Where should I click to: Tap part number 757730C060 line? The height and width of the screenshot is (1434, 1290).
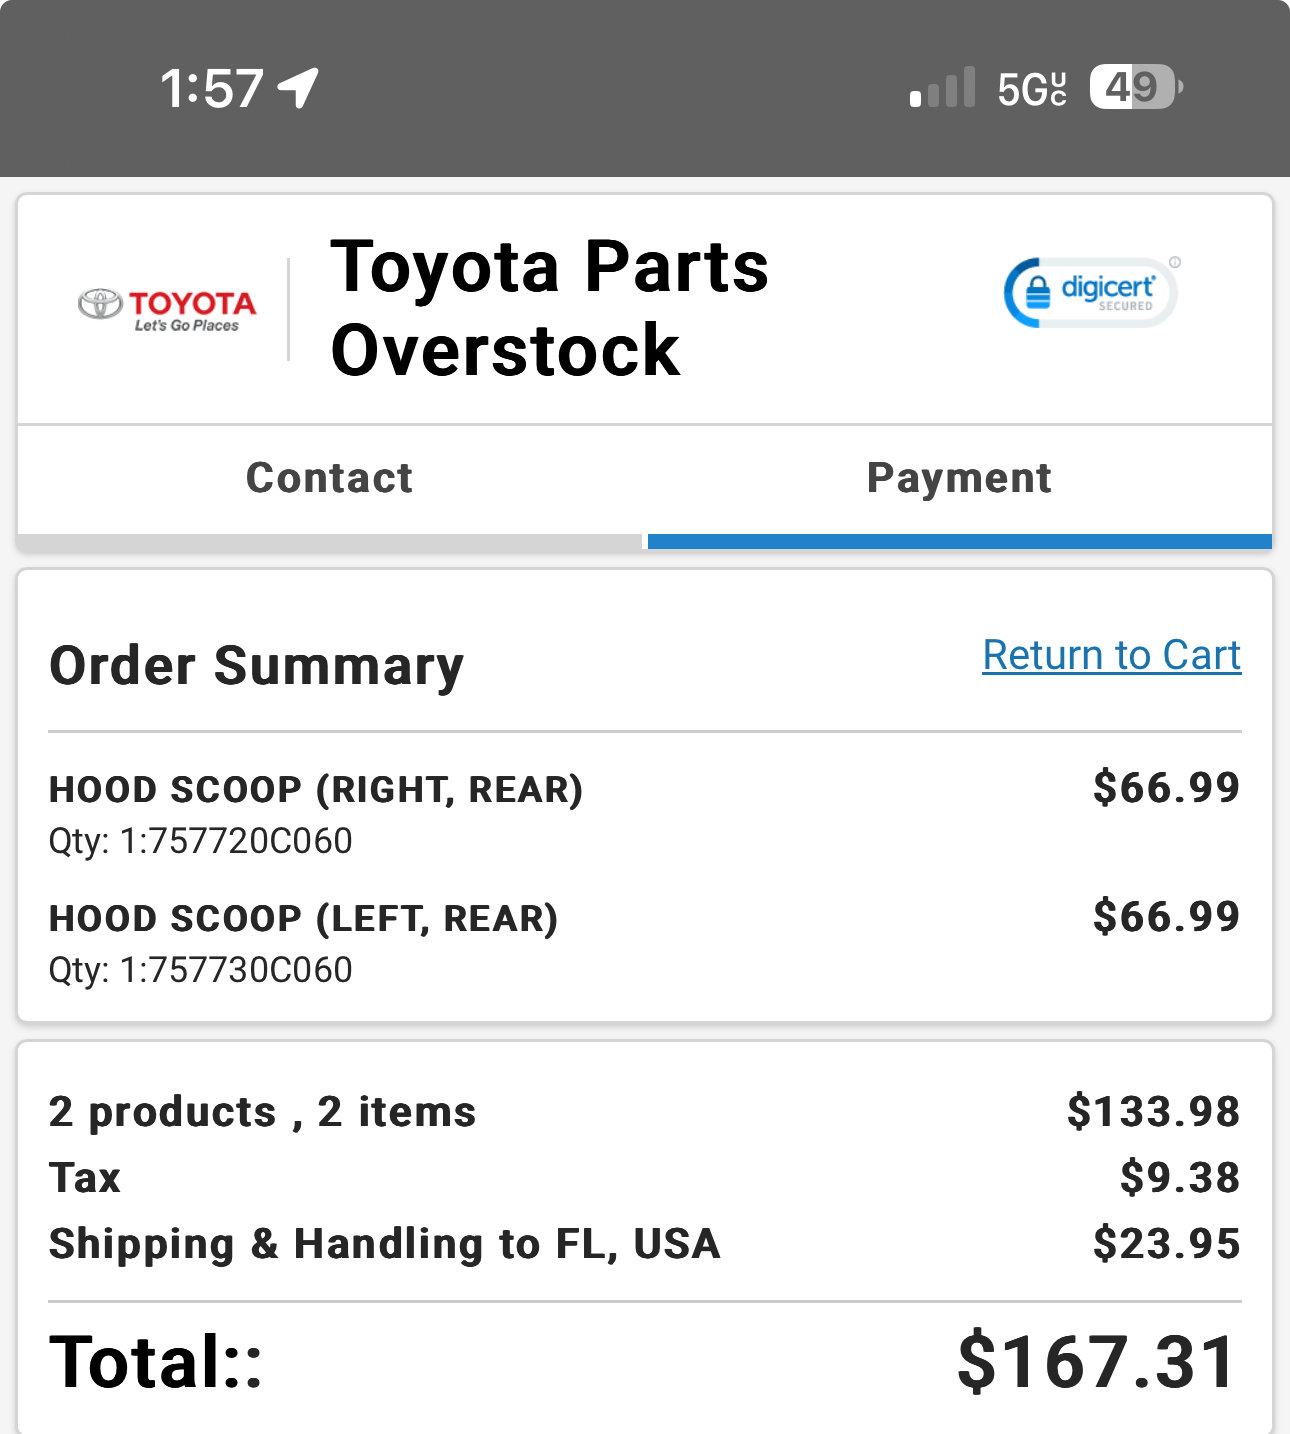click(x=201, y=970)
